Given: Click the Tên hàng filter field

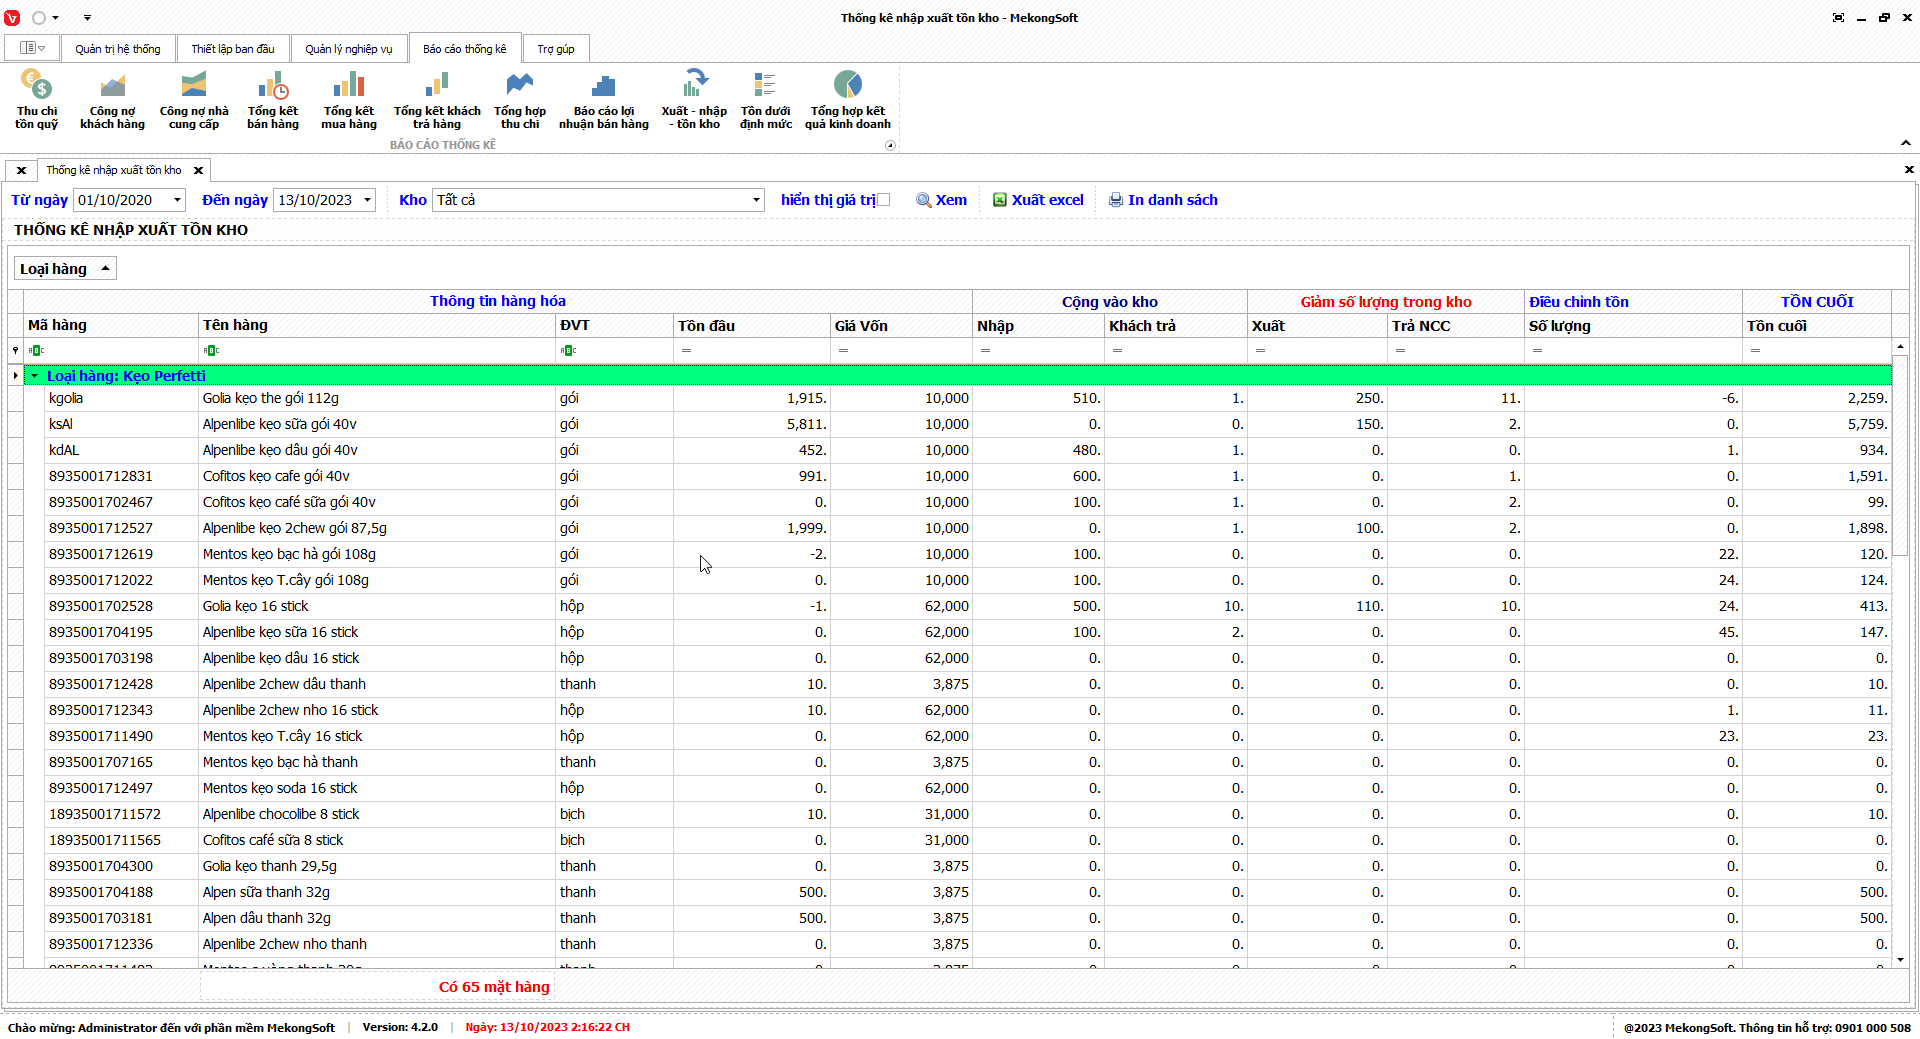Looking at the screenshot, I should [380, 350].
